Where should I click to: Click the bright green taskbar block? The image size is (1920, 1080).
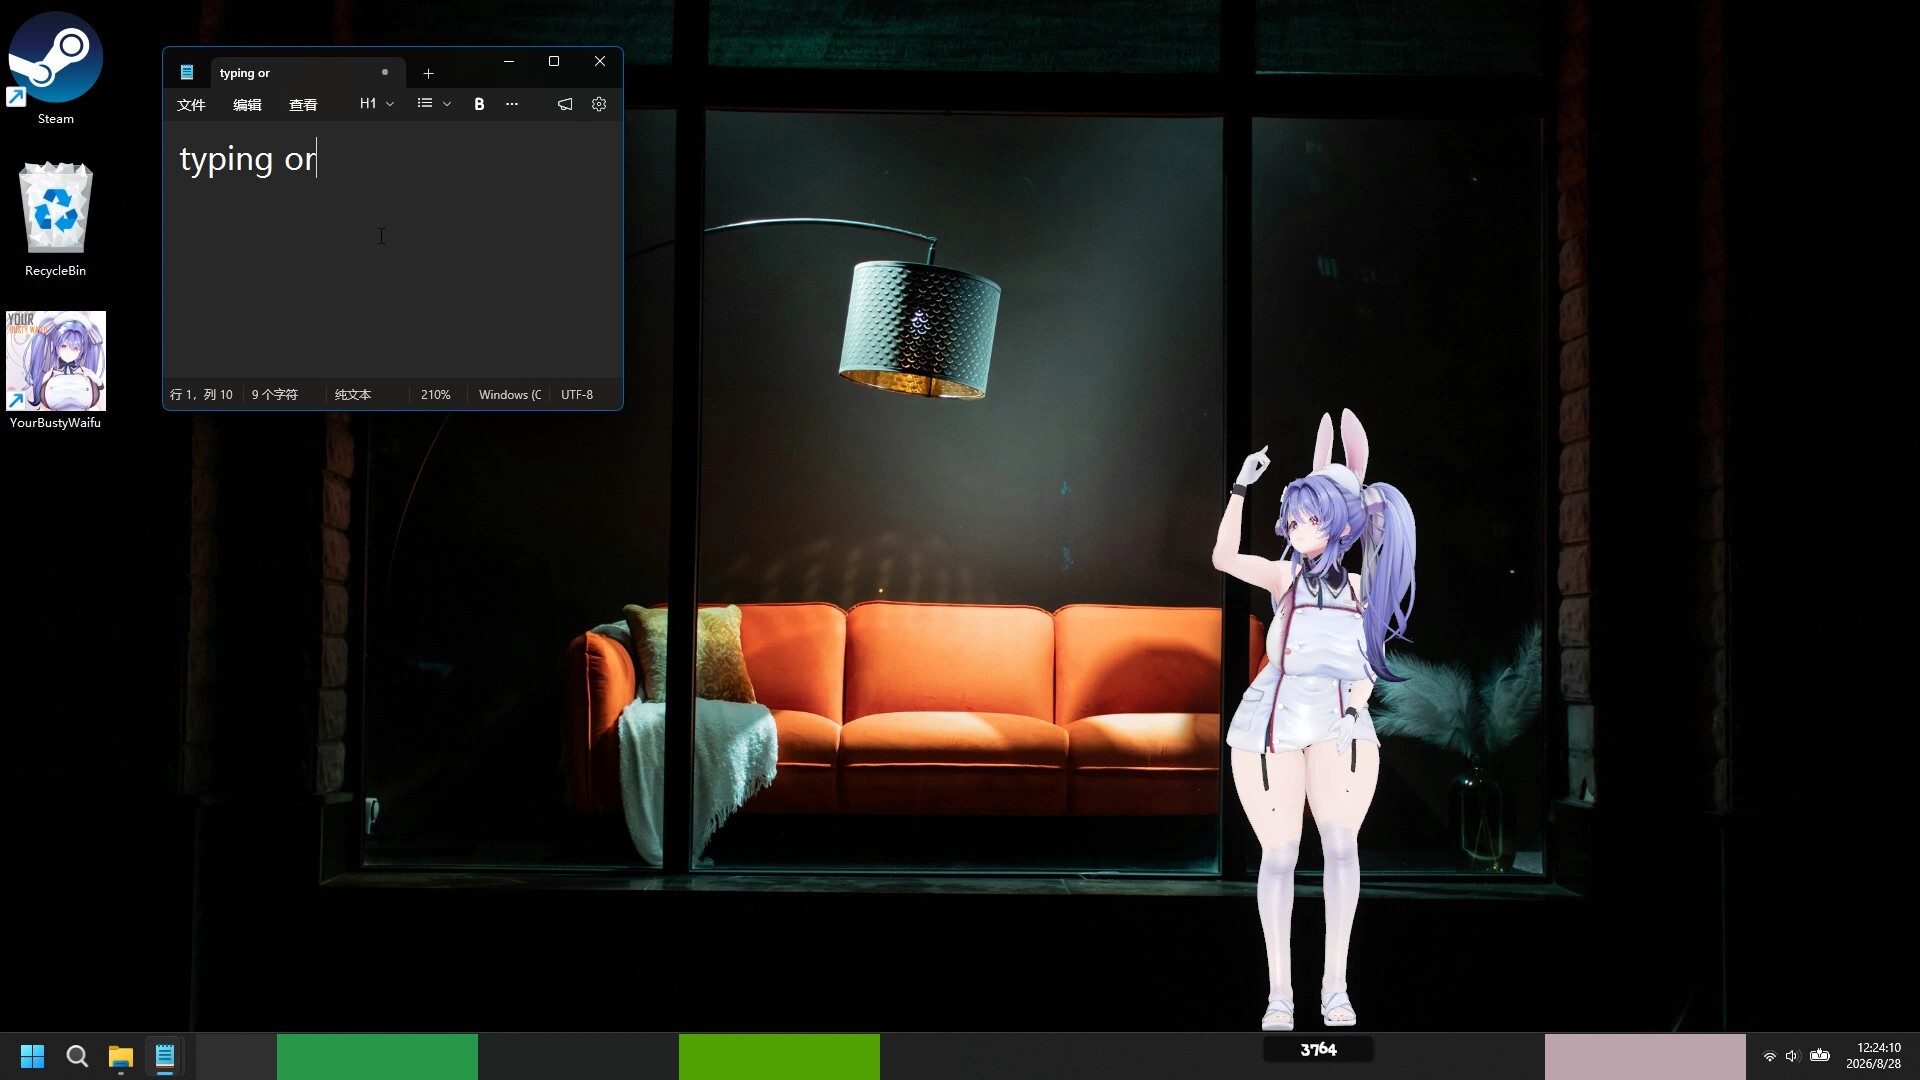779,1057
